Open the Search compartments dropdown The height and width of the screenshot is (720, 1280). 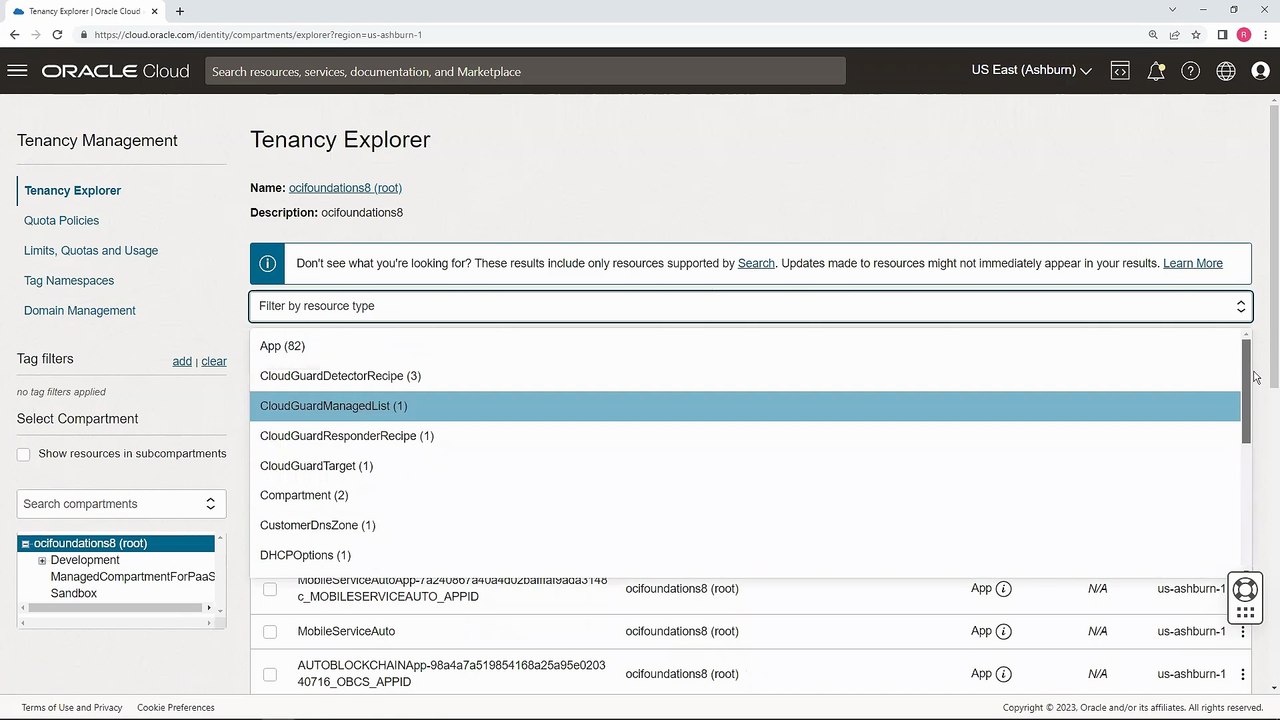121,504
